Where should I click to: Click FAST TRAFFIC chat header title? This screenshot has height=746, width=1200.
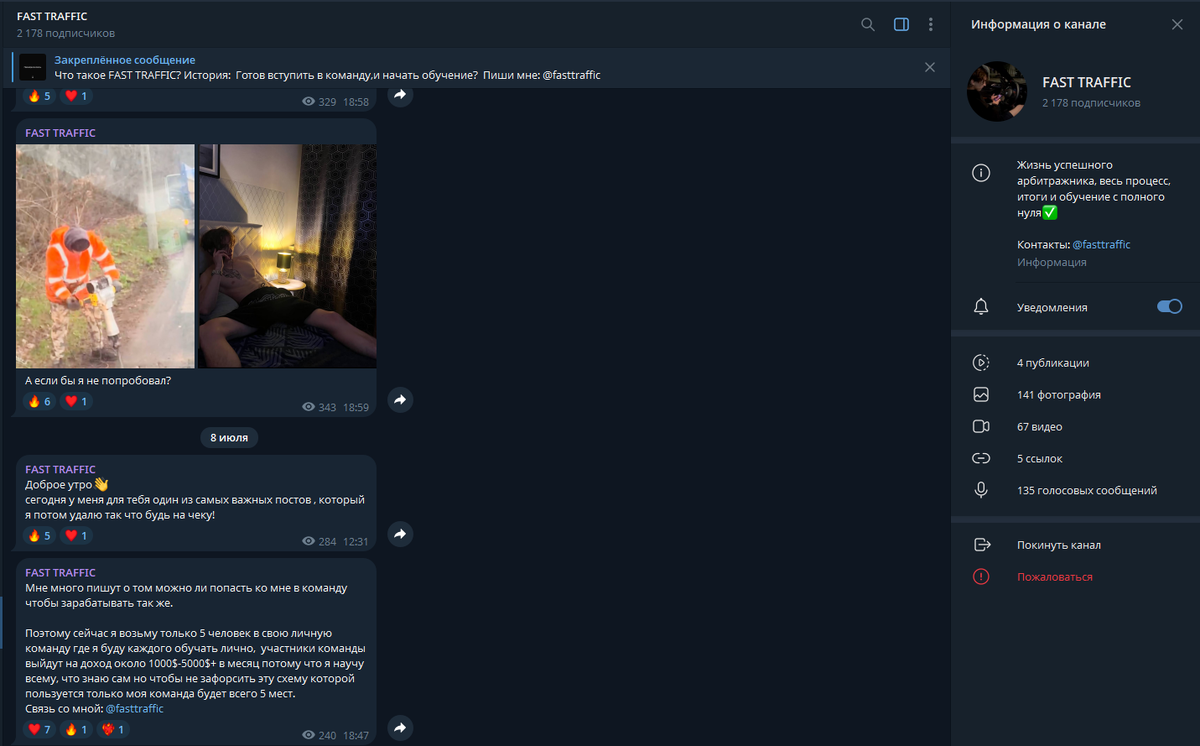(x=52, y=16)
